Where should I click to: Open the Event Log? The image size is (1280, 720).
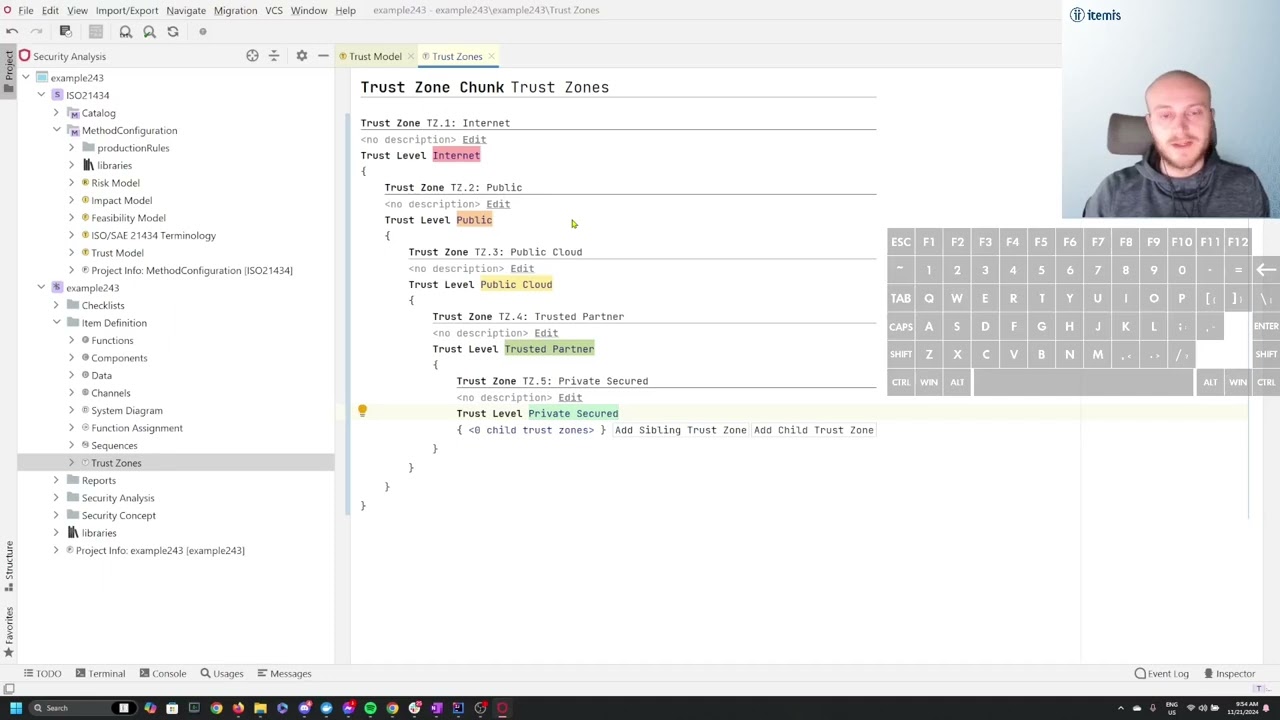click(1161, 673)
